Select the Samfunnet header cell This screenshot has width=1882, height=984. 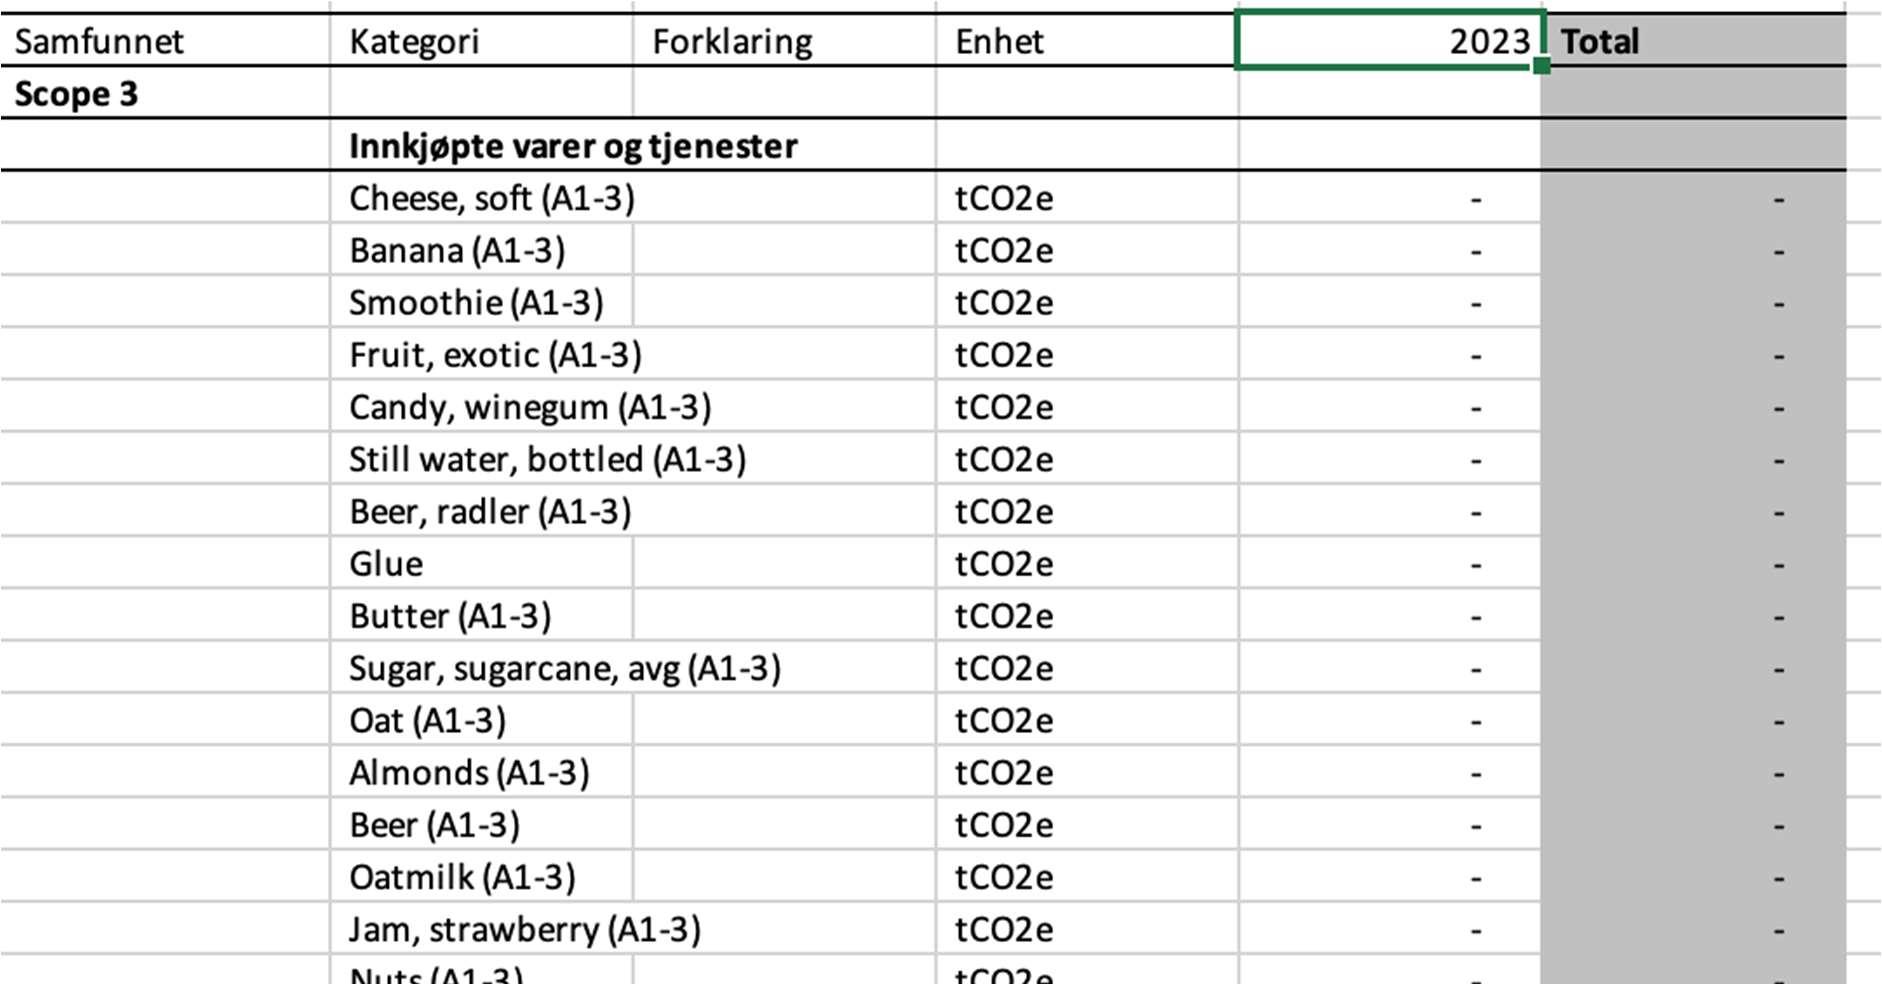tap(165, 40)
